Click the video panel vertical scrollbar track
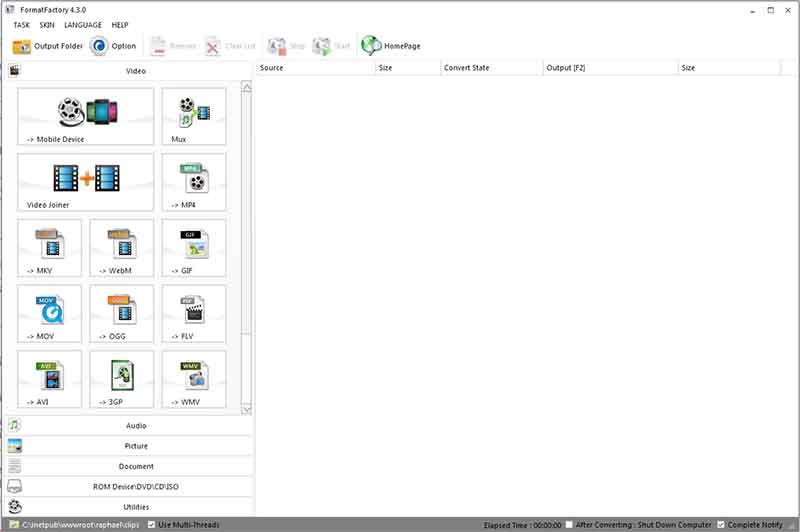This screenshot has height=532, width=800. coord(246,367)
